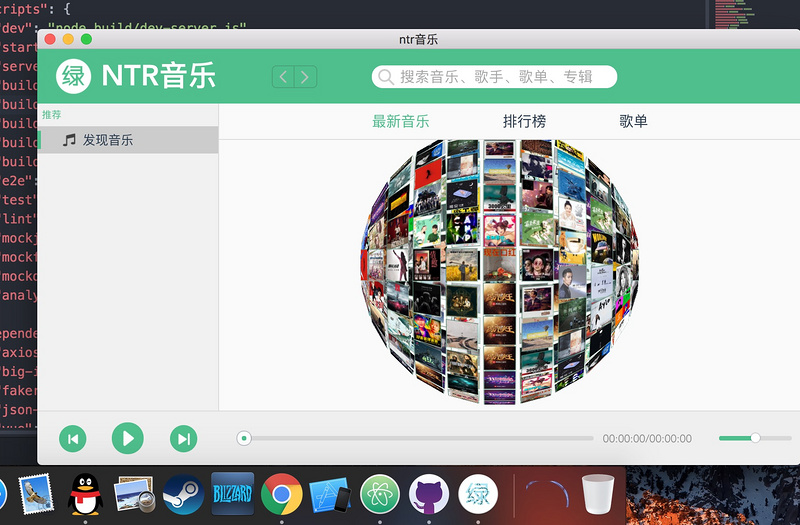Open the Trash in the dock

click(597, 494)
